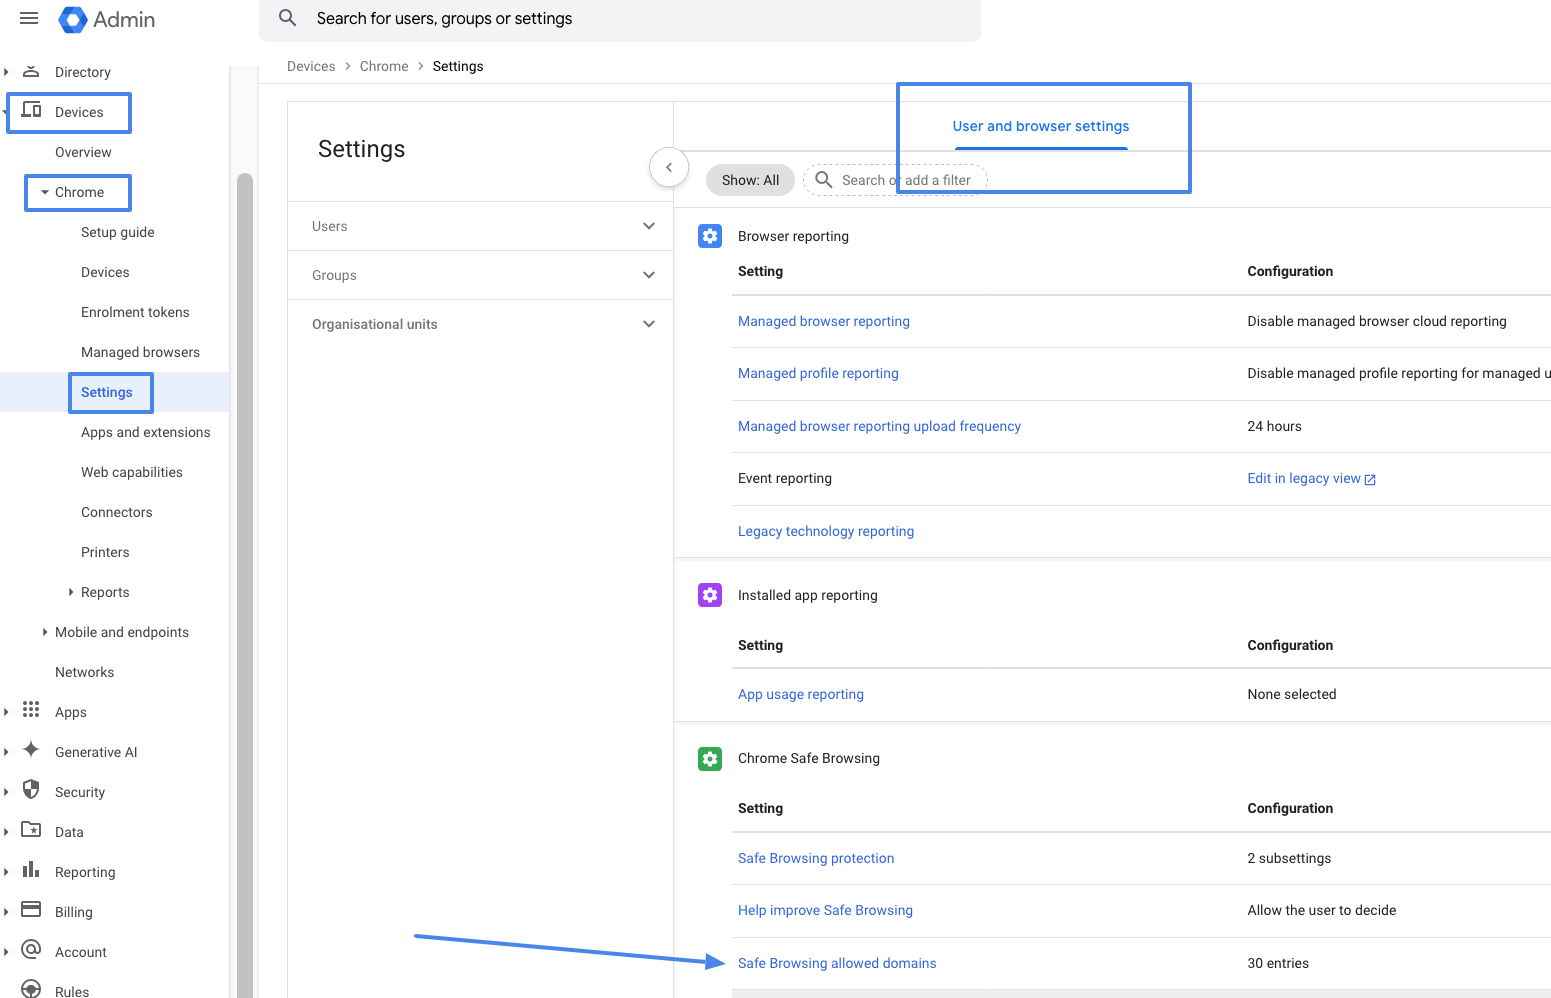Image resolution: width=1551 pixels, height=998 pixels.
Task: Open Managed browser reporting upload frequency
Action: [879, 426]
